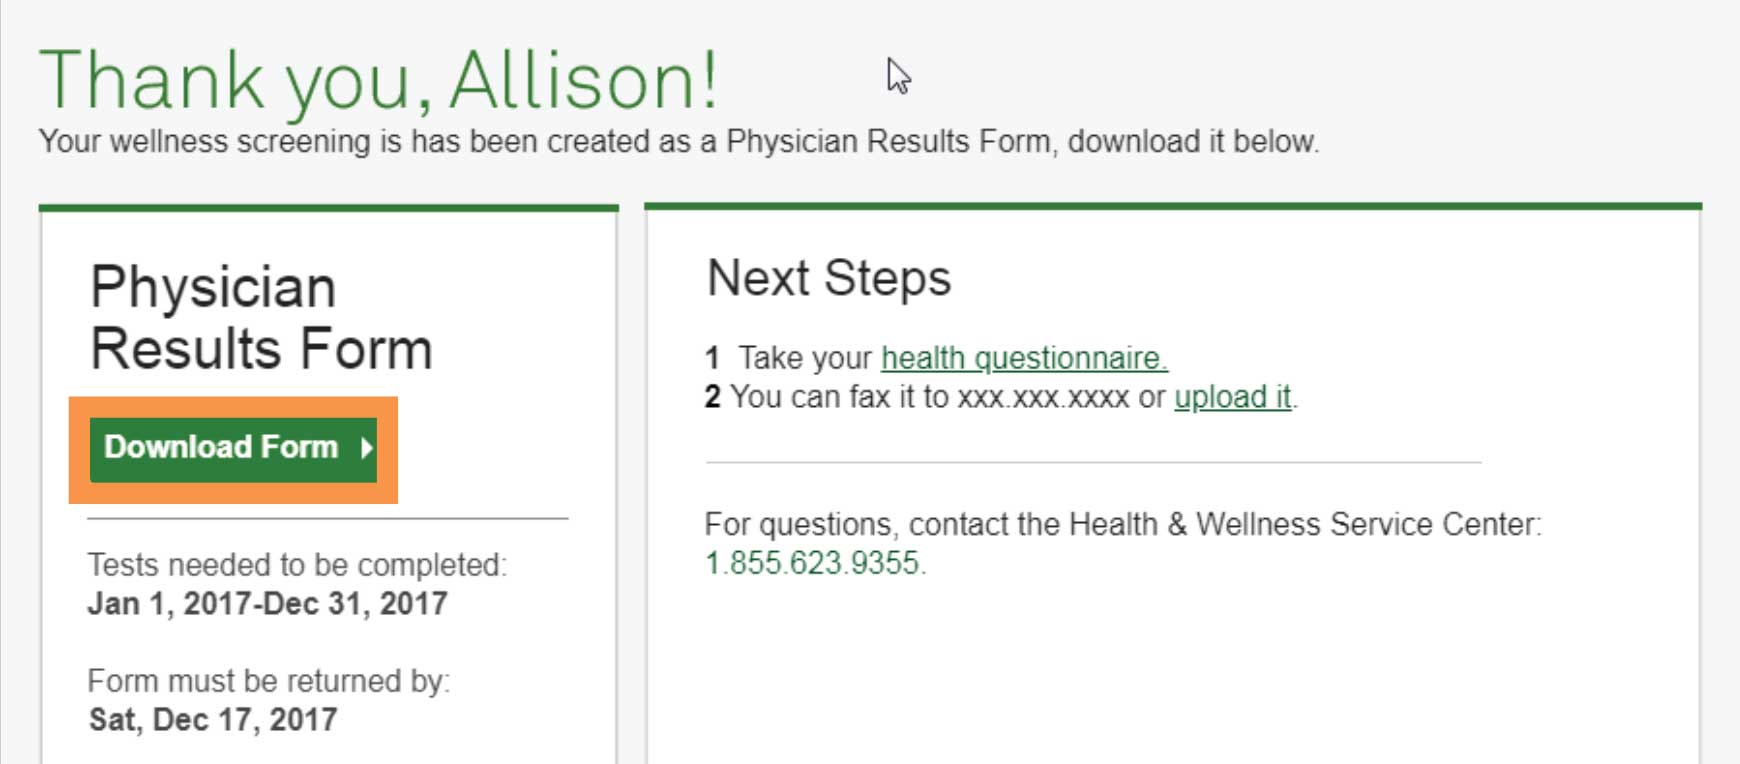Click the green top bar of Physician Results card
The height and width of the screenshot is (764, 1740).
tap(328, 209)
